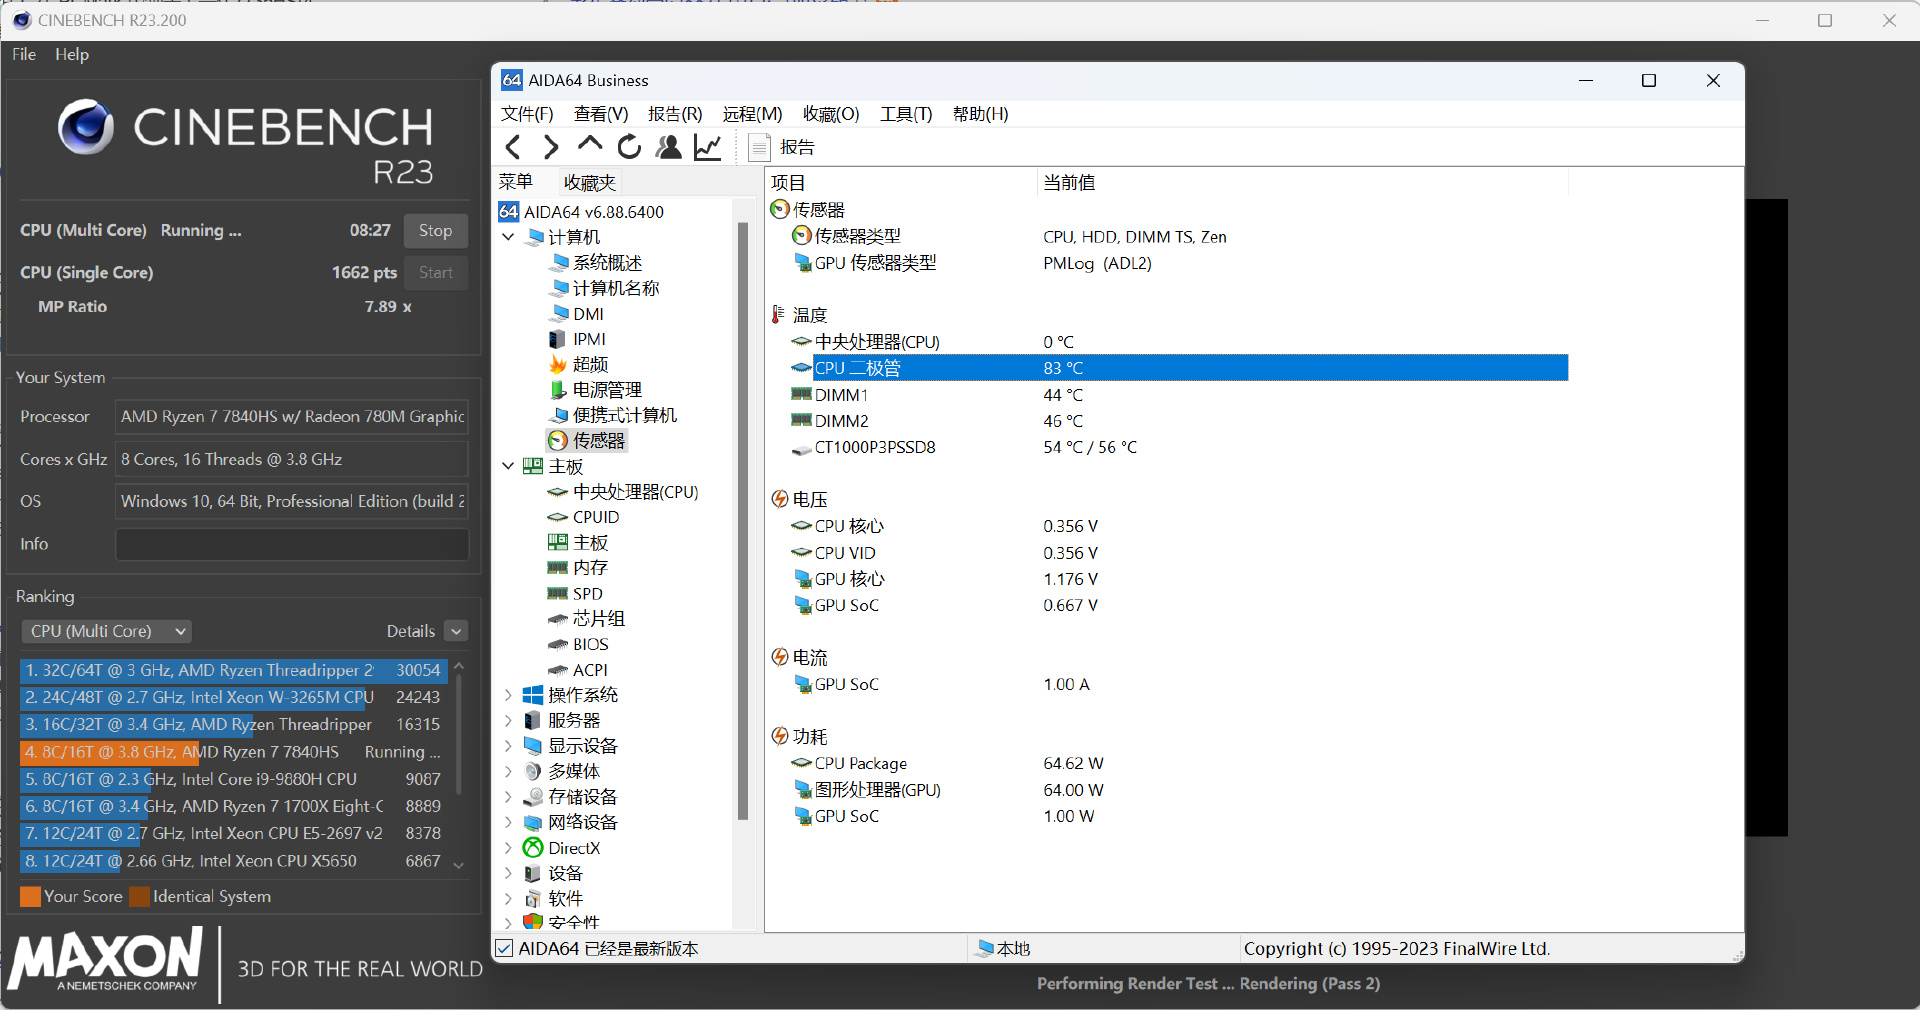
Task: Close the AIDA64 Business window
Action: tap(1713, 80)
